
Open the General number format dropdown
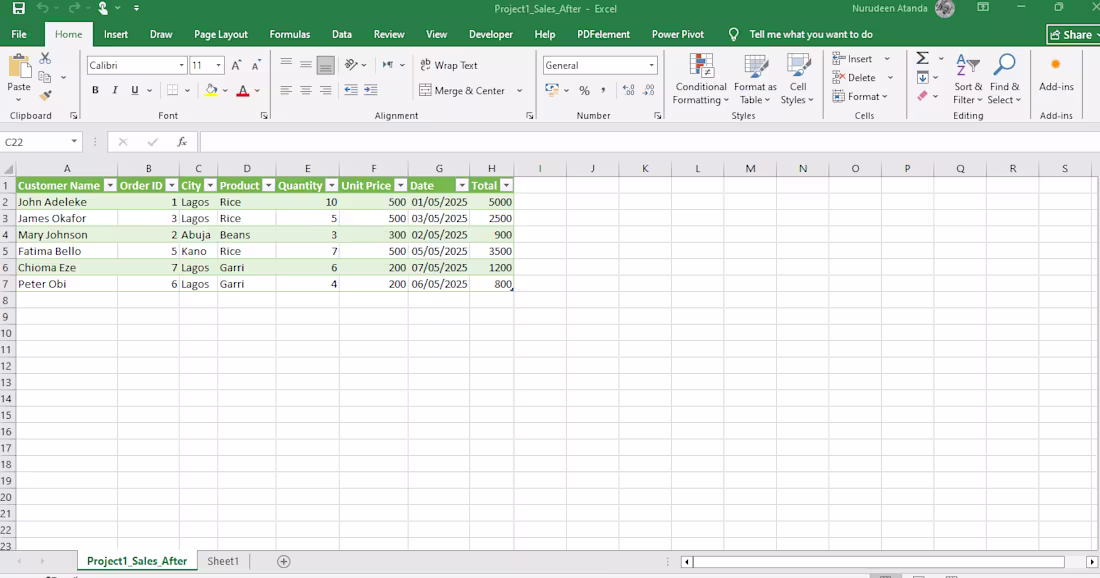652,65
